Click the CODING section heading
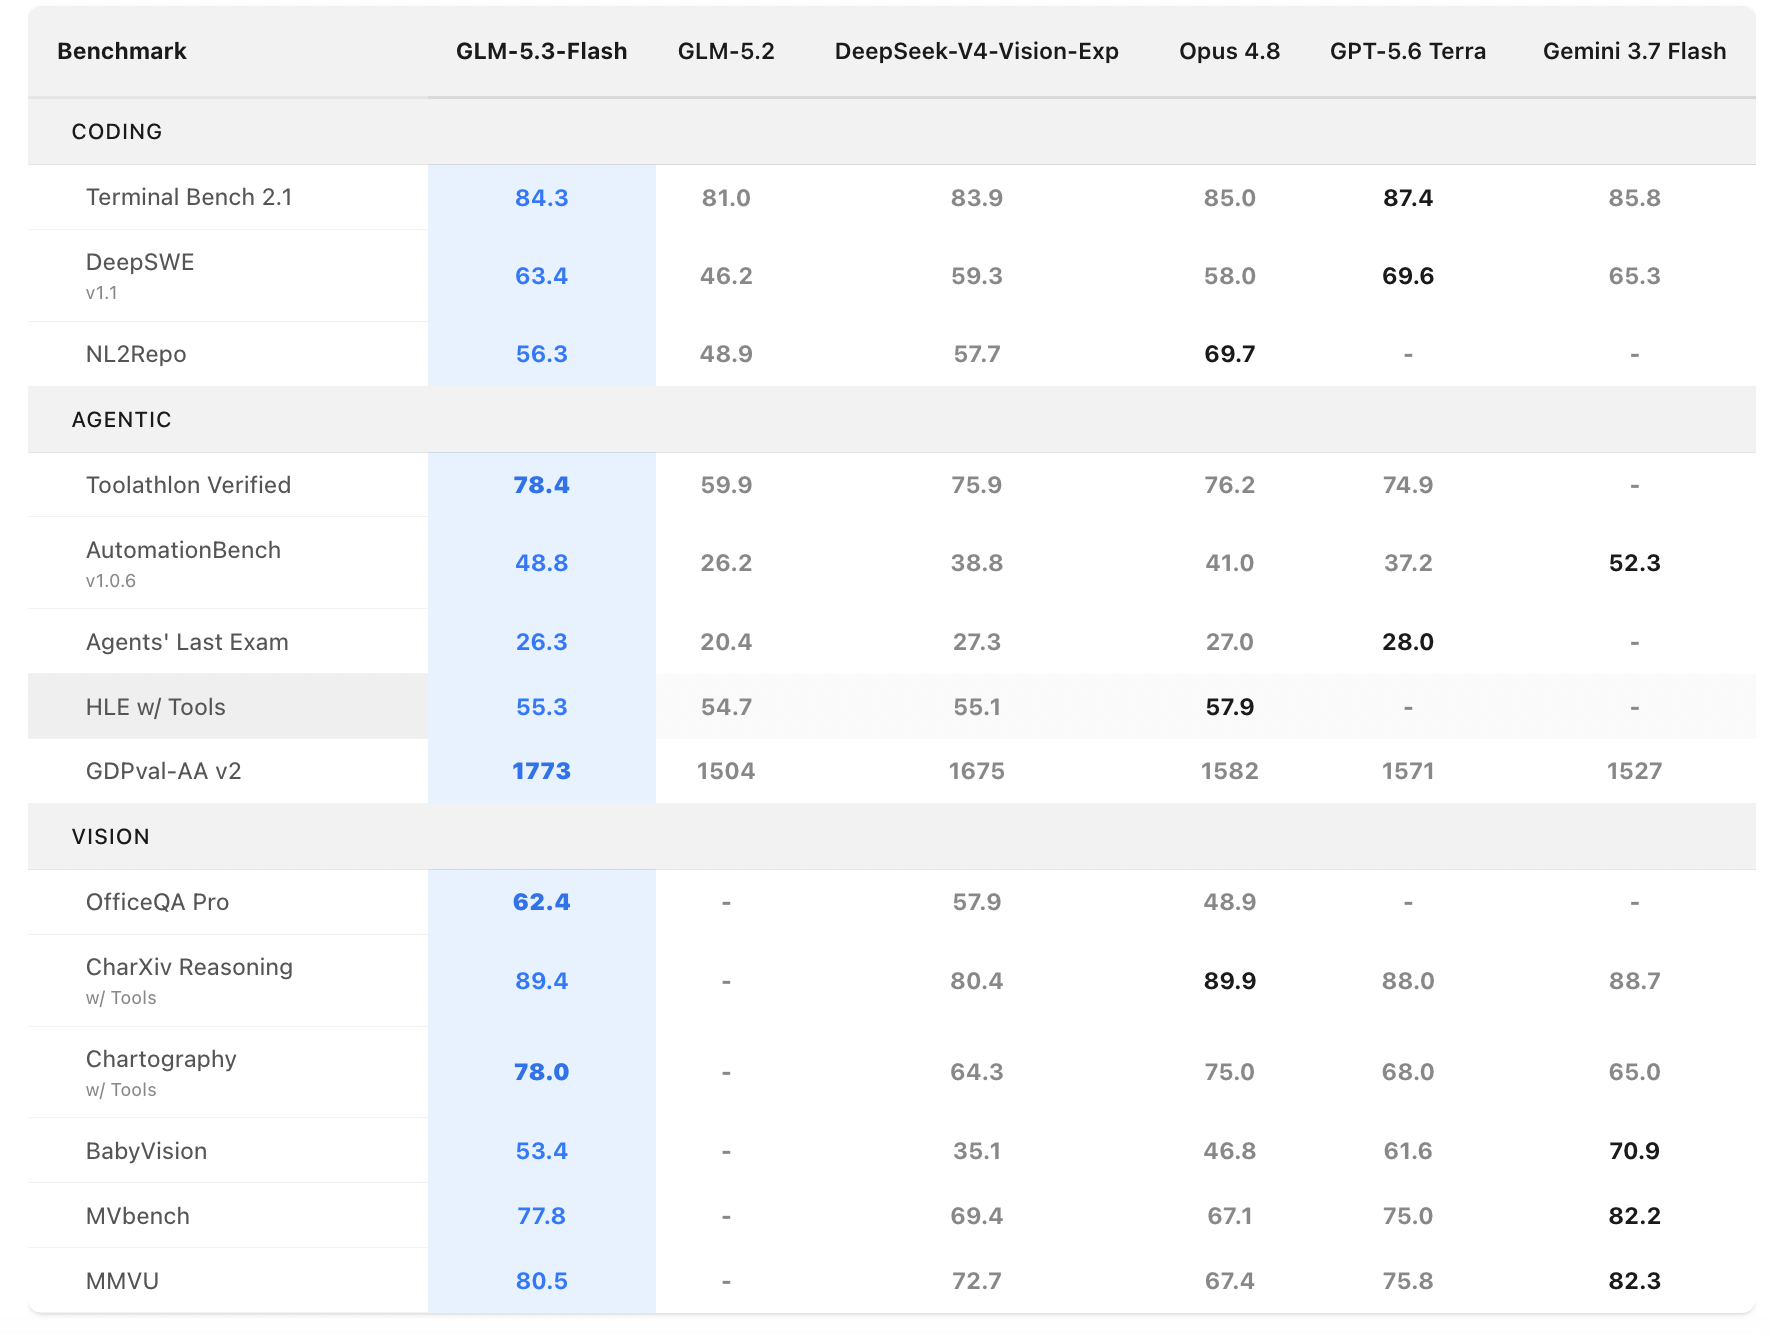The width and height of the screenshot is (1772, 1334). coord(117,132)
